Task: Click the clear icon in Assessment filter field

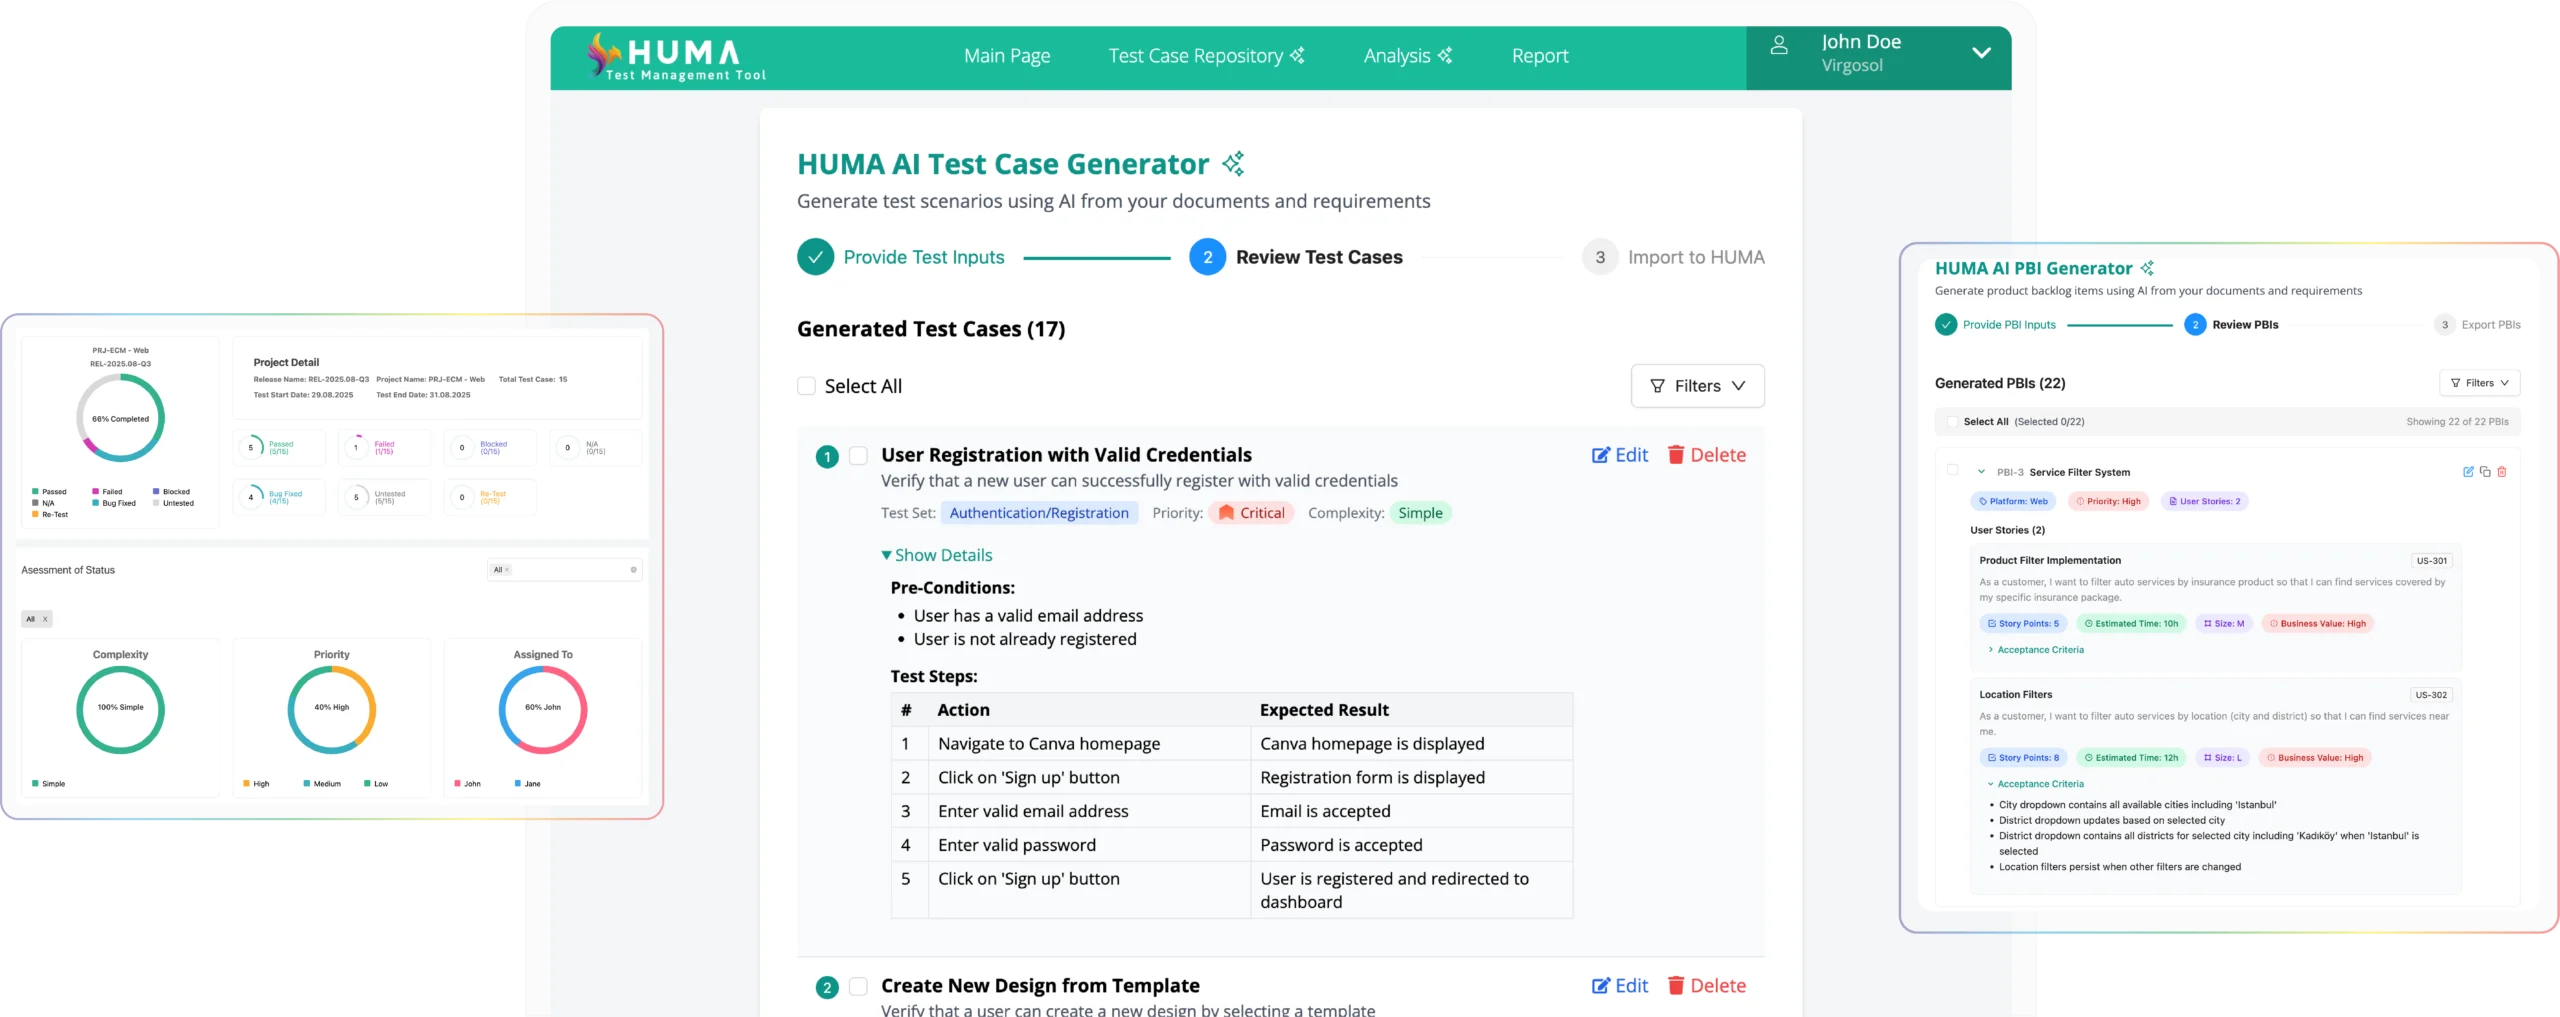Action: (633, 570)
